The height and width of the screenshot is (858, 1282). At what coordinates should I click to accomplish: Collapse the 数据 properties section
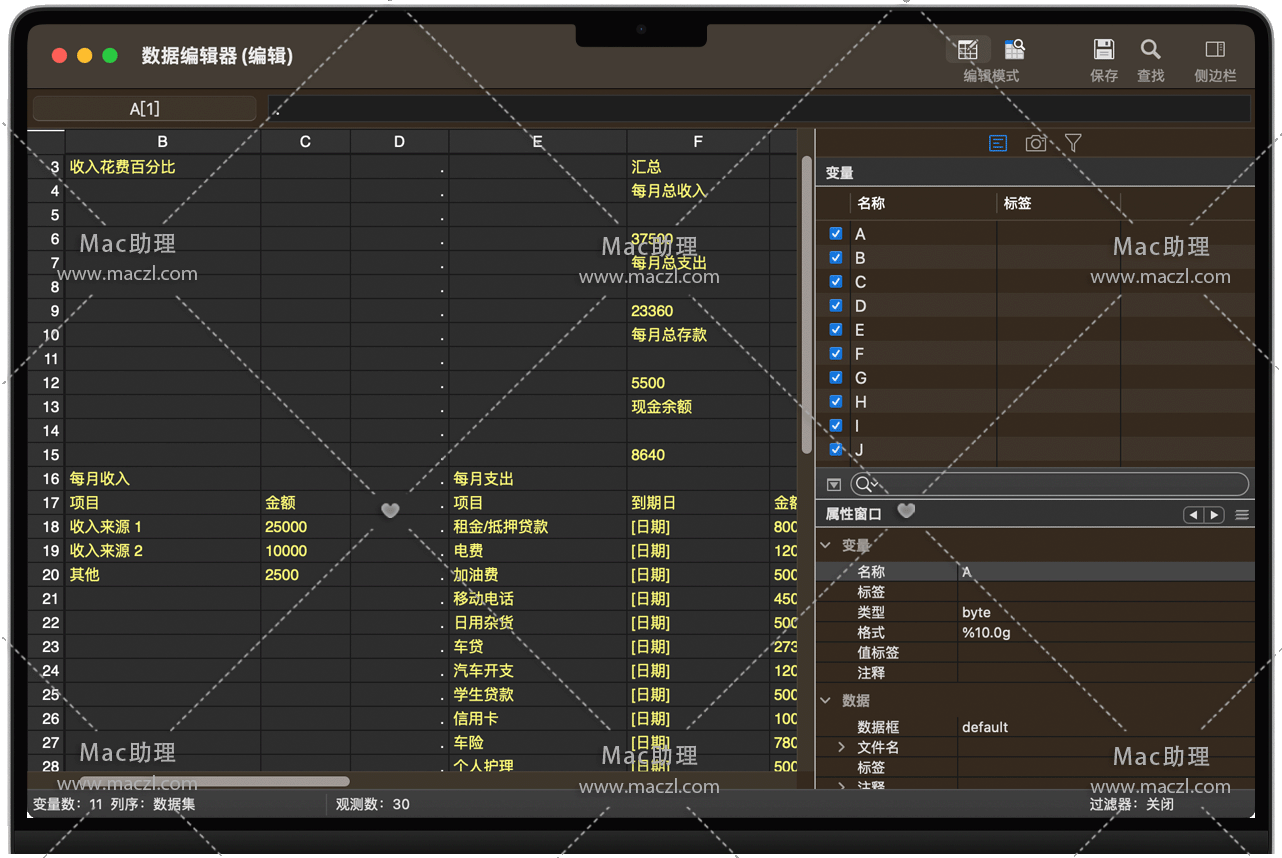pos(826,701)
